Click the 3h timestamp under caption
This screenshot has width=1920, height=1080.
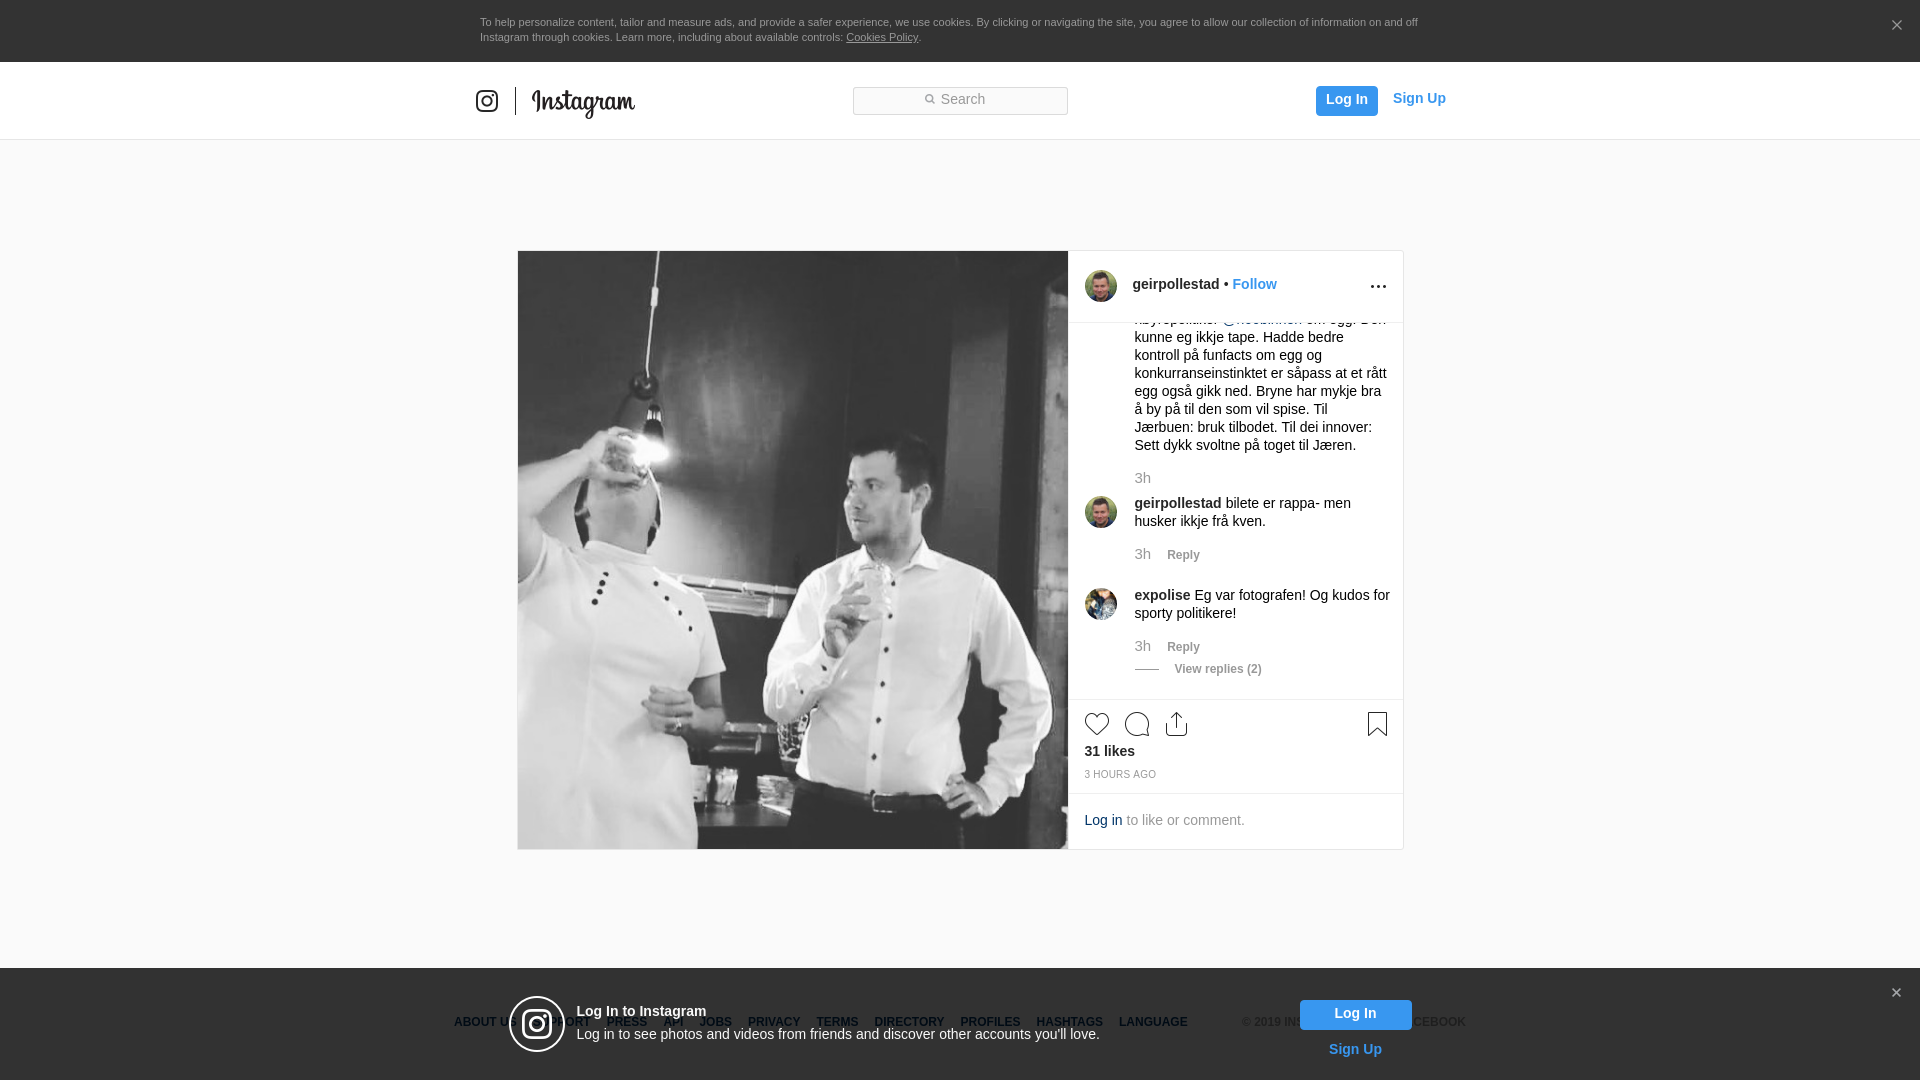[1143, 478]
